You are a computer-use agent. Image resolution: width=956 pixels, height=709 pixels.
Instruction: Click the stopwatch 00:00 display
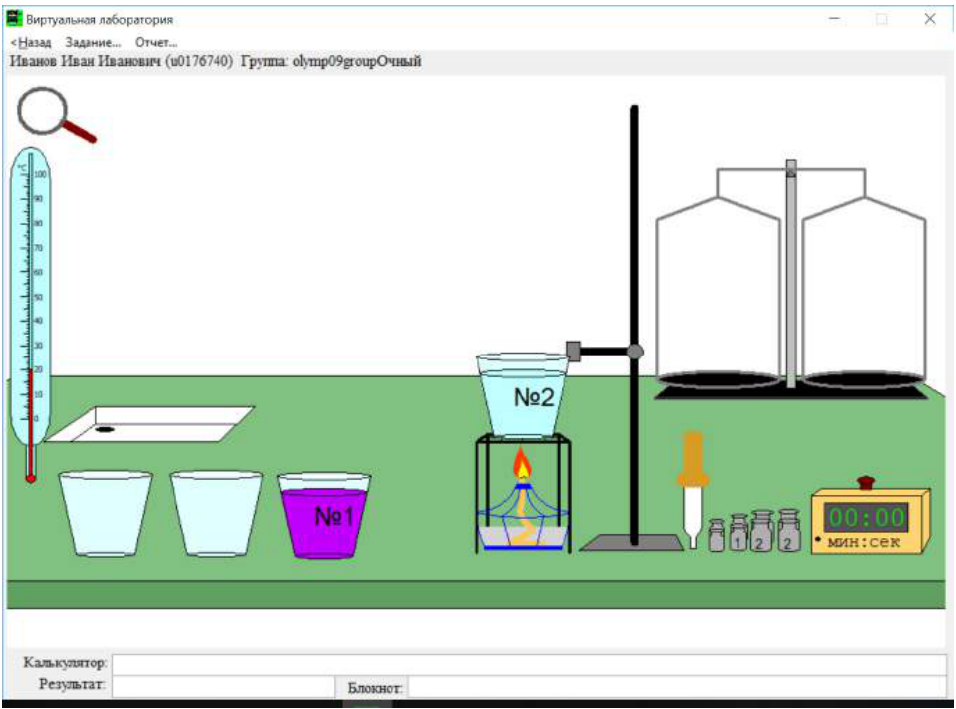(866, 518)
